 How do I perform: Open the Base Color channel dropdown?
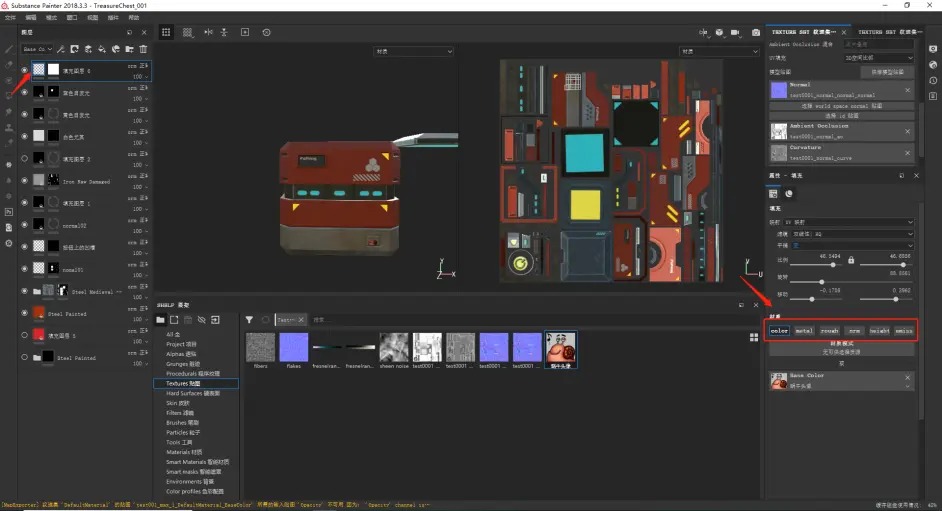(38, 48)
